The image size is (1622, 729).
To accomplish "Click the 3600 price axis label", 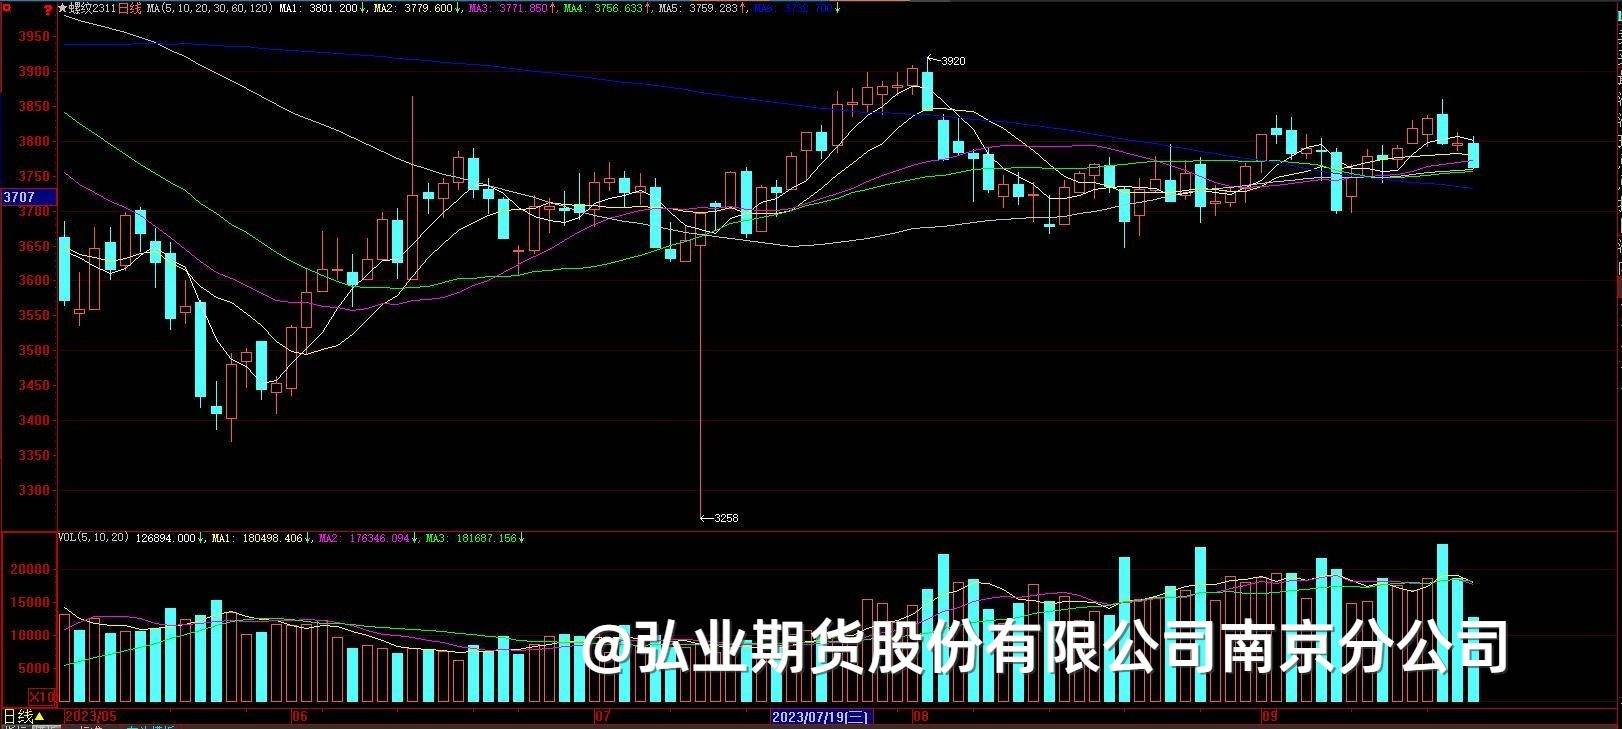I will click(x=33, y=281).
